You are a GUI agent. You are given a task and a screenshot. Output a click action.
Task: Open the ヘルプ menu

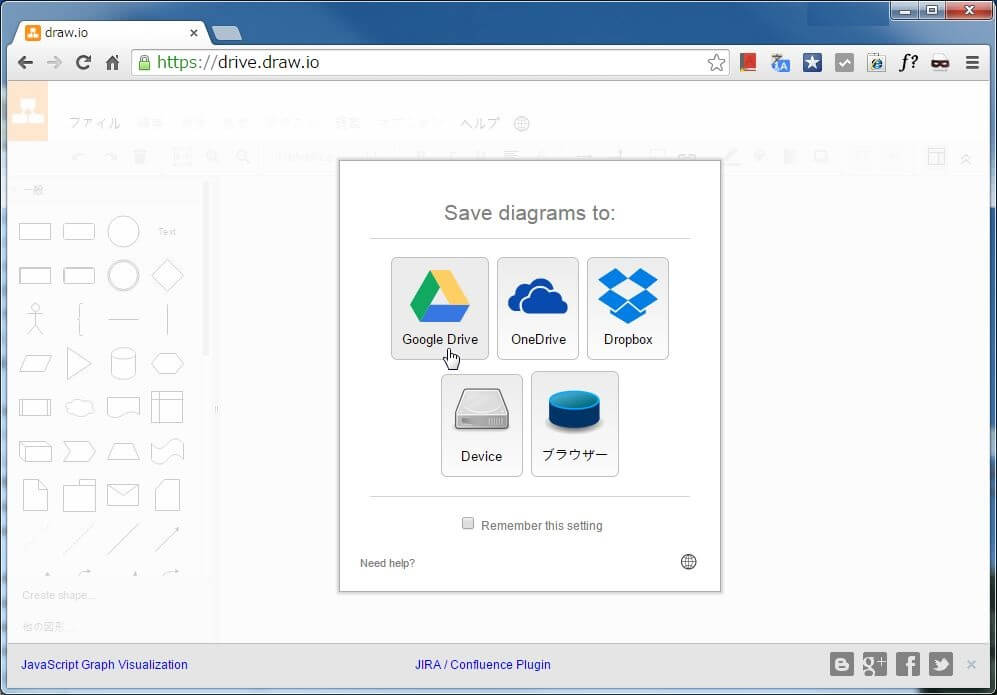pyautogui.click(x=479, y=123)
